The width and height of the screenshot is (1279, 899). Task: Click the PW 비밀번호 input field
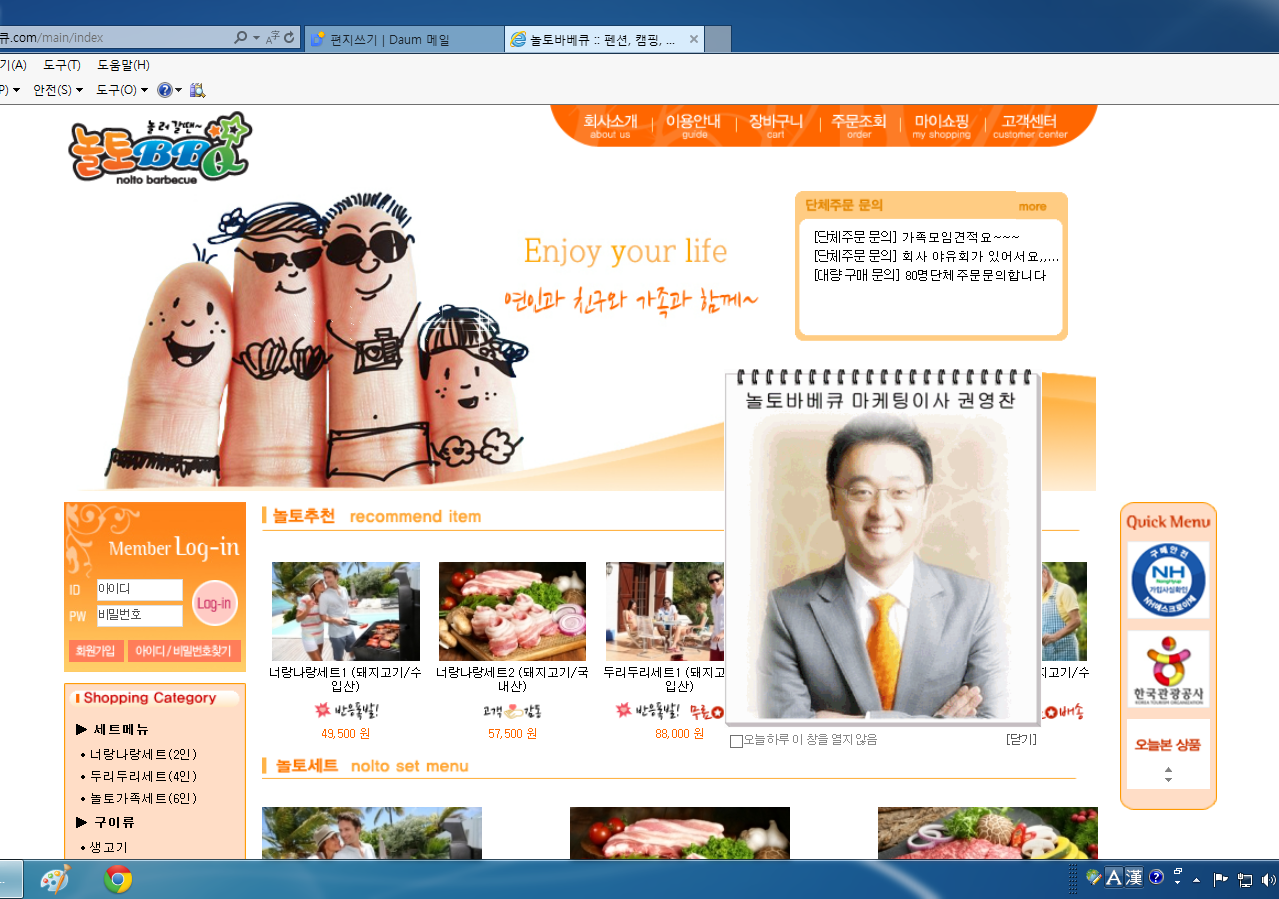click(140, 615)
